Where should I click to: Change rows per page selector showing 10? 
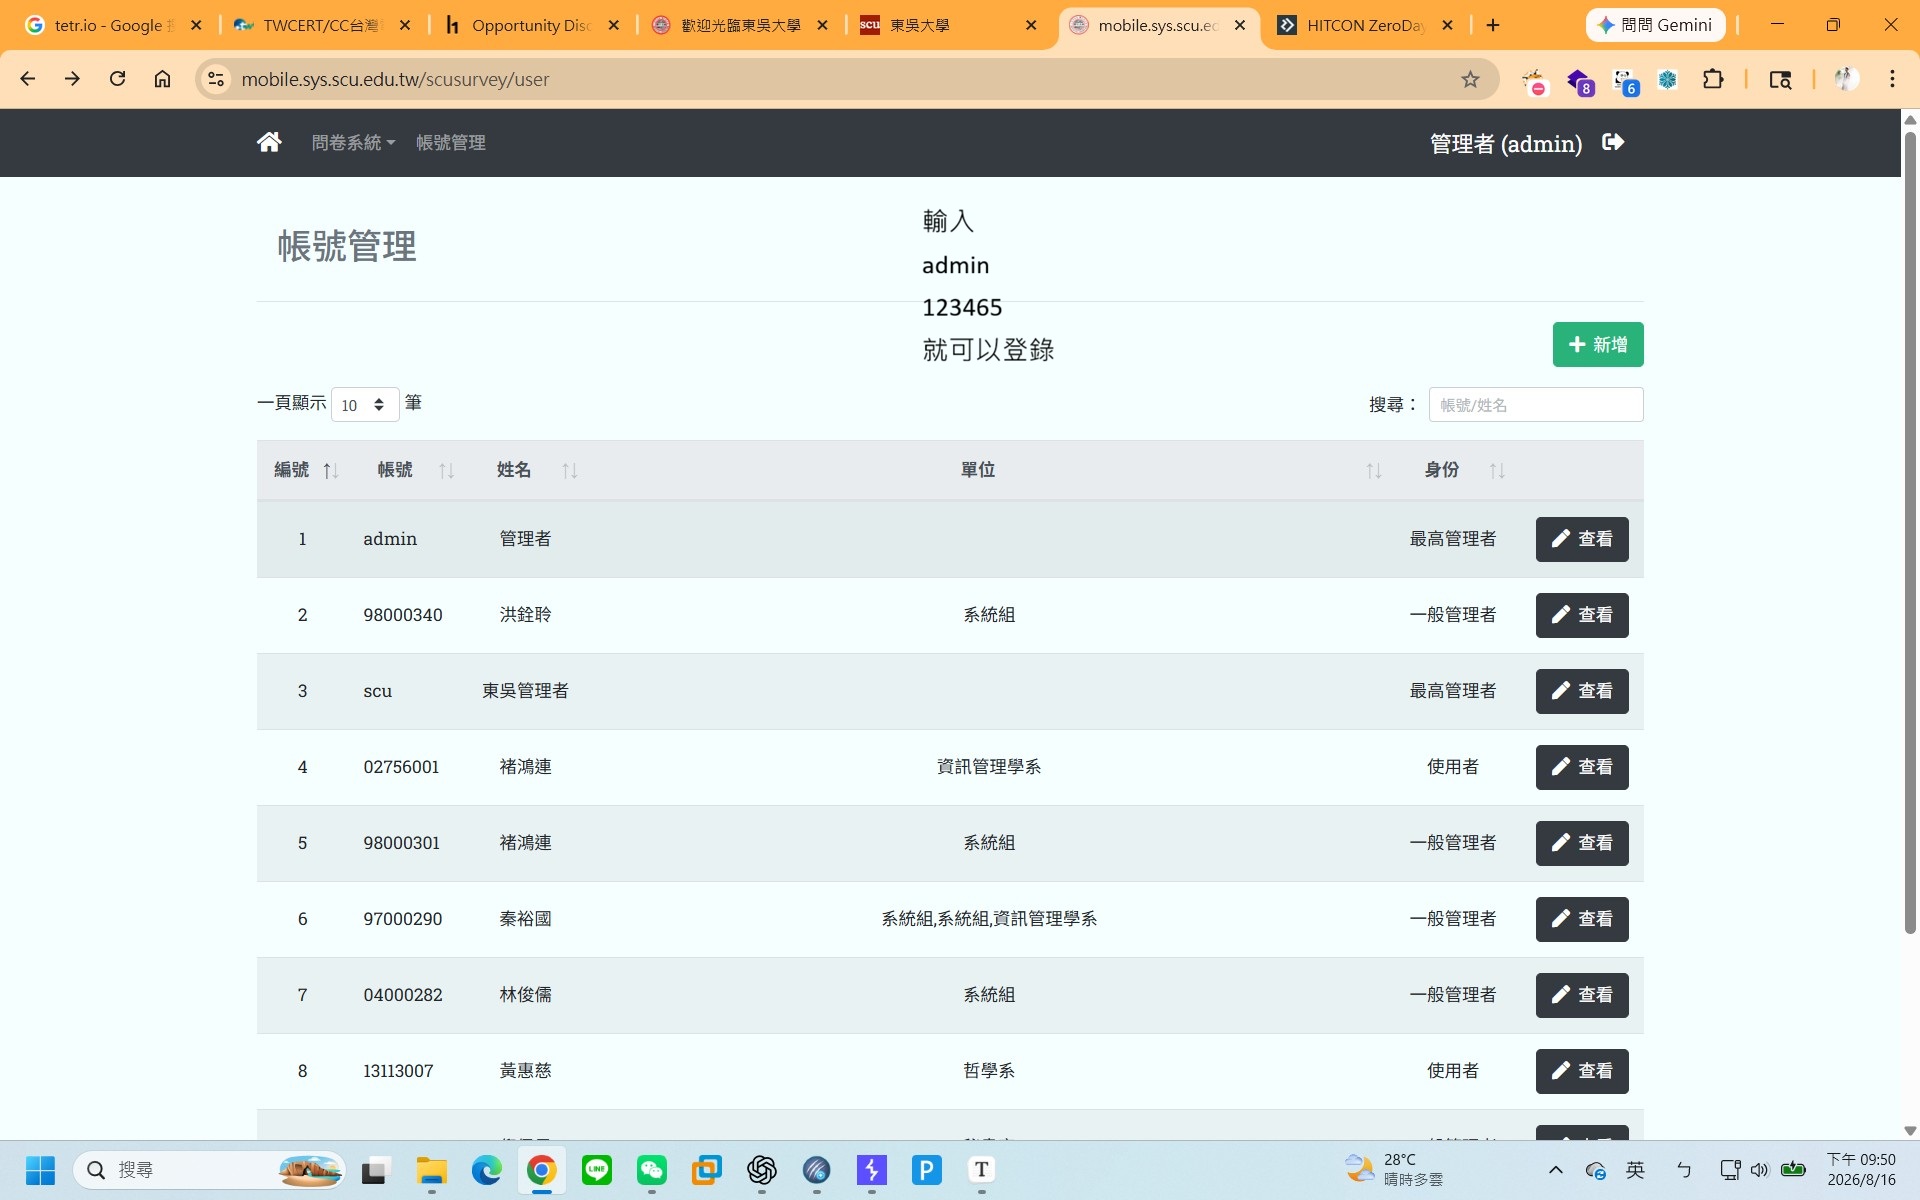[365, 405]
